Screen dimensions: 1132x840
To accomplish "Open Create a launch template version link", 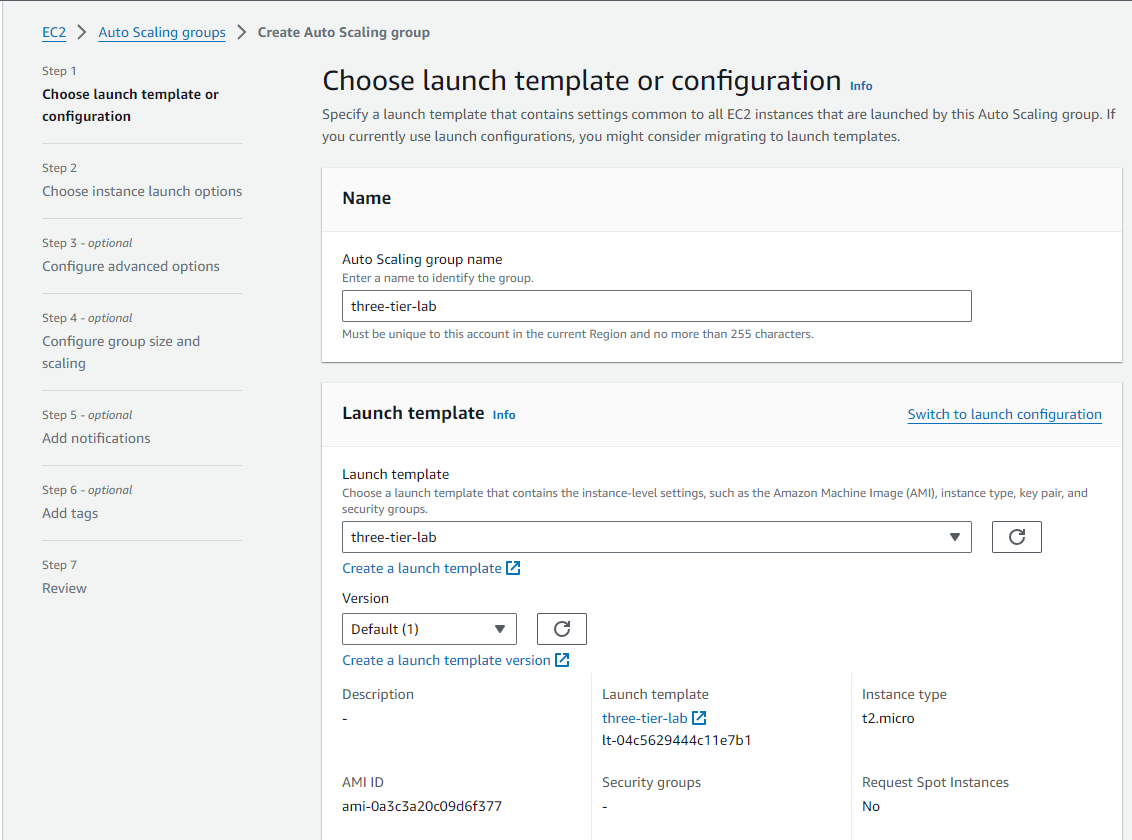I will (446, 660).
